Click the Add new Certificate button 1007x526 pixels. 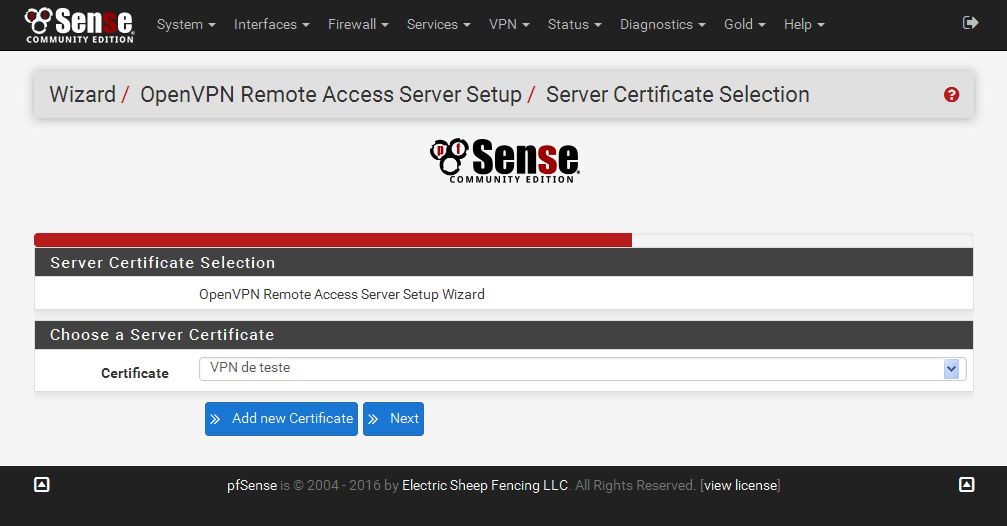281,419
